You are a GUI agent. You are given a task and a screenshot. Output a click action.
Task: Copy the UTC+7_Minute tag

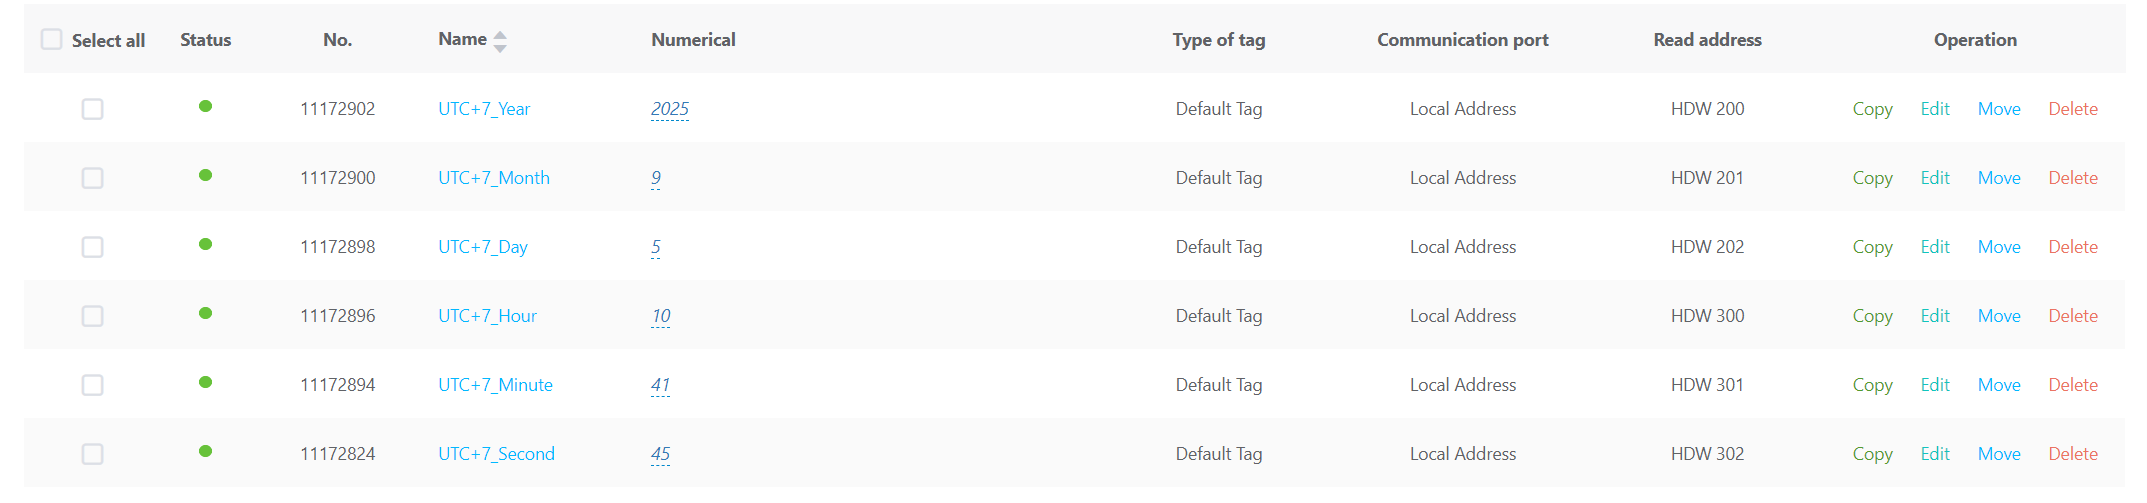[x=1872, y=385]
